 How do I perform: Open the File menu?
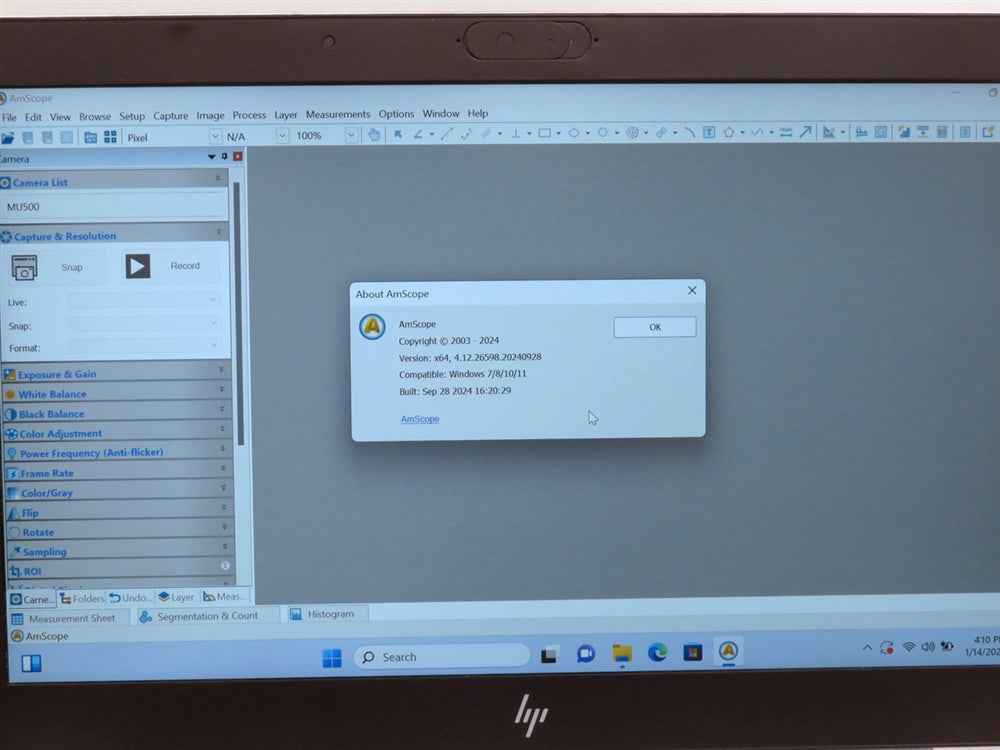pyautogui.click(x=10, y=117)
